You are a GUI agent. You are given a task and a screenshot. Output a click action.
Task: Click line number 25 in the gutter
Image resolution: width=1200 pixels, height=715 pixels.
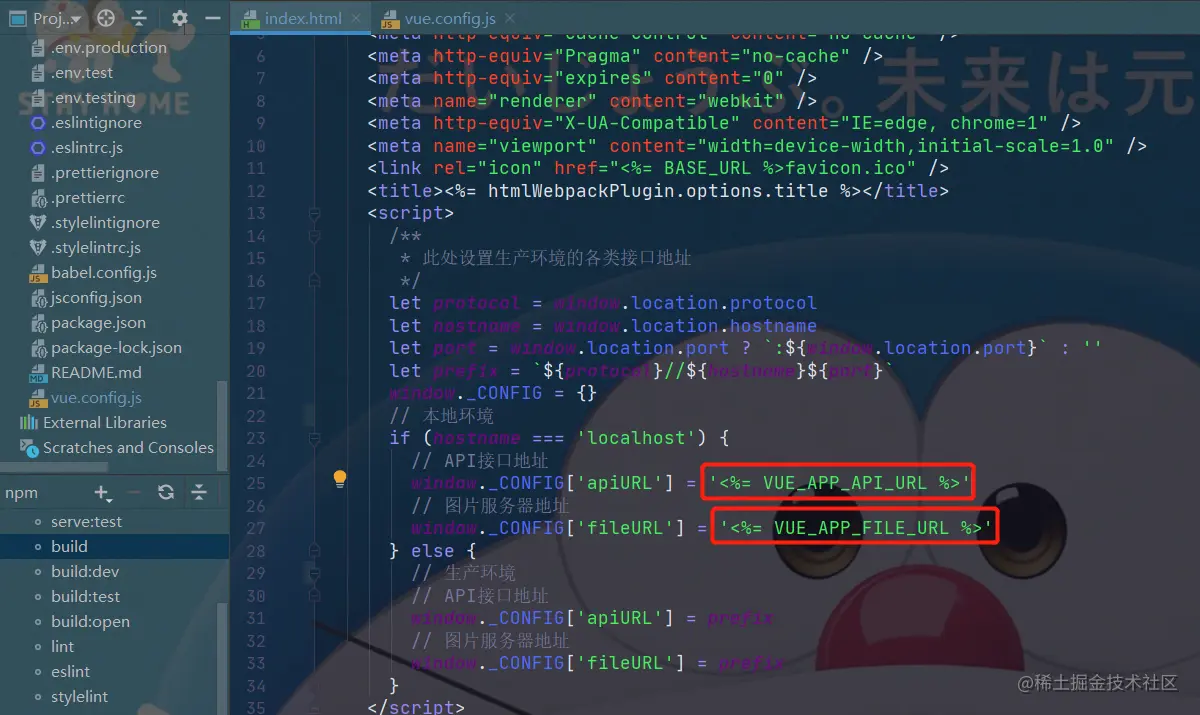(255, 483)
